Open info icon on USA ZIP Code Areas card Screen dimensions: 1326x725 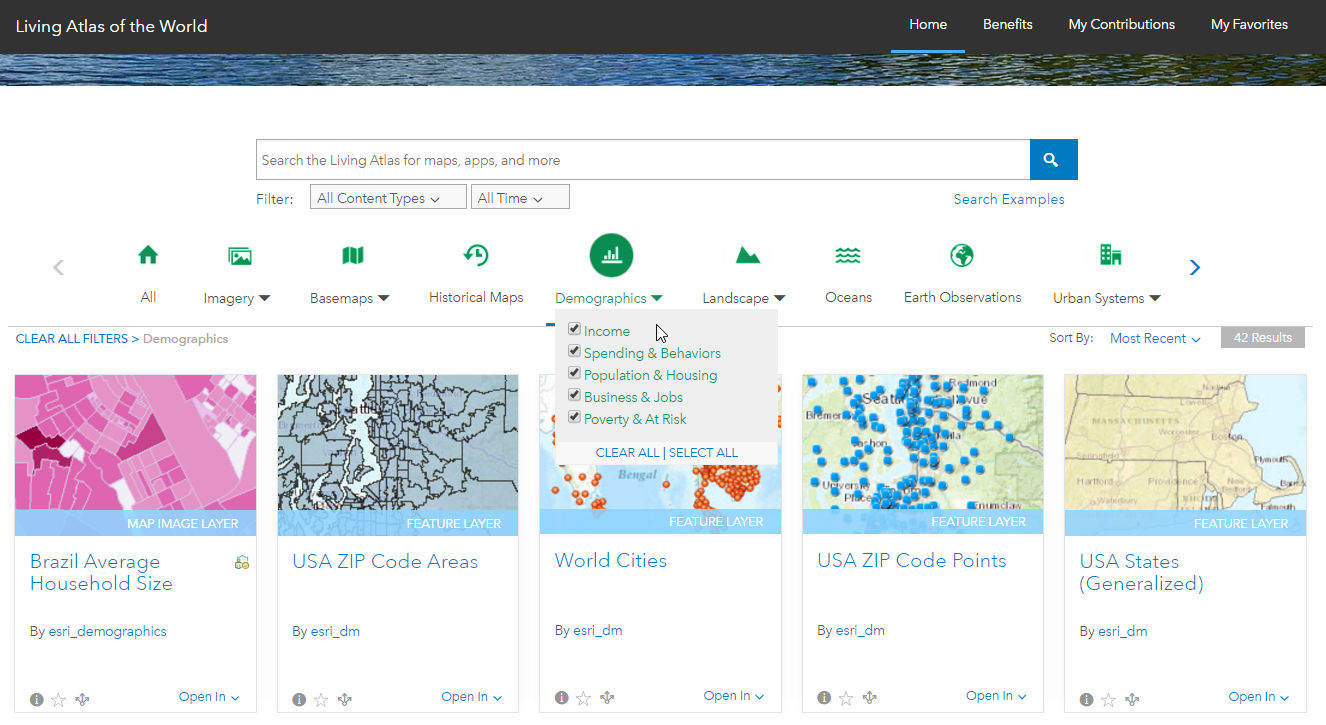pos(299,699)
